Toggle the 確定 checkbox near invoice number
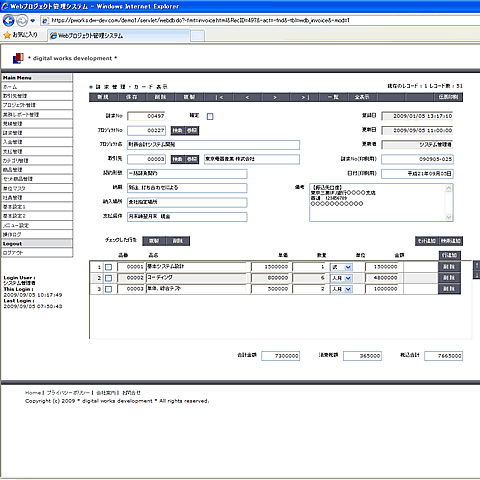480x480 pixels. (210, 116)
